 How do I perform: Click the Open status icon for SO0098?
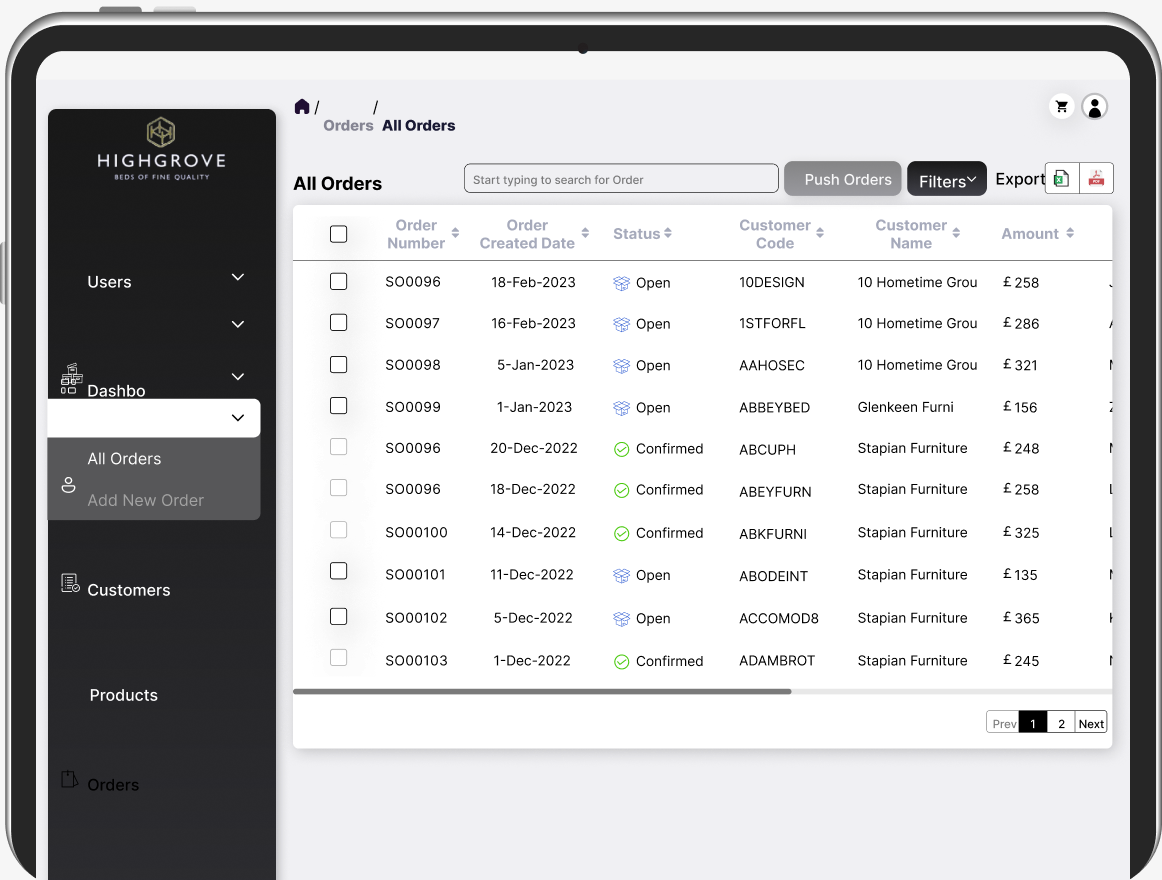coord(622,365)
